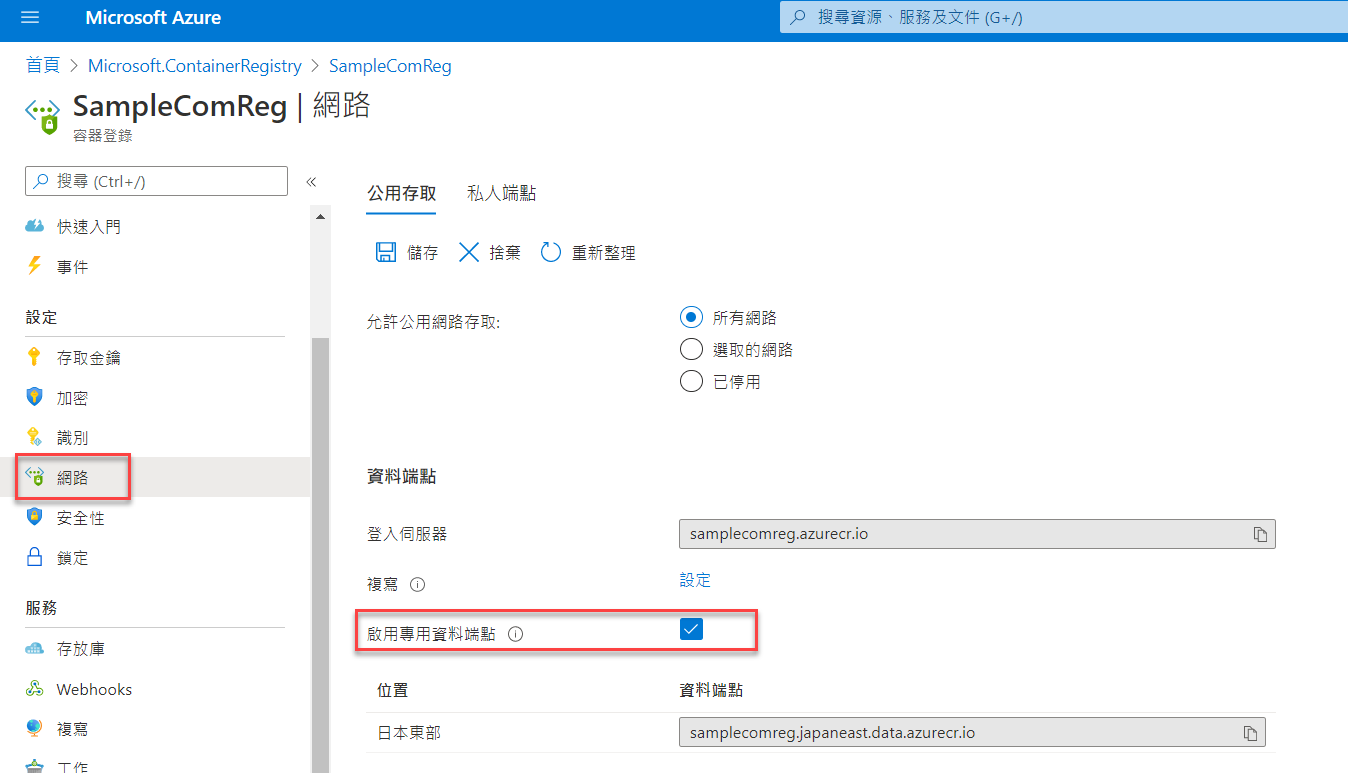Viewport: 1348px width, 773px height.
Task: Copy the Japan East data endpoint
Action: 1250,733
